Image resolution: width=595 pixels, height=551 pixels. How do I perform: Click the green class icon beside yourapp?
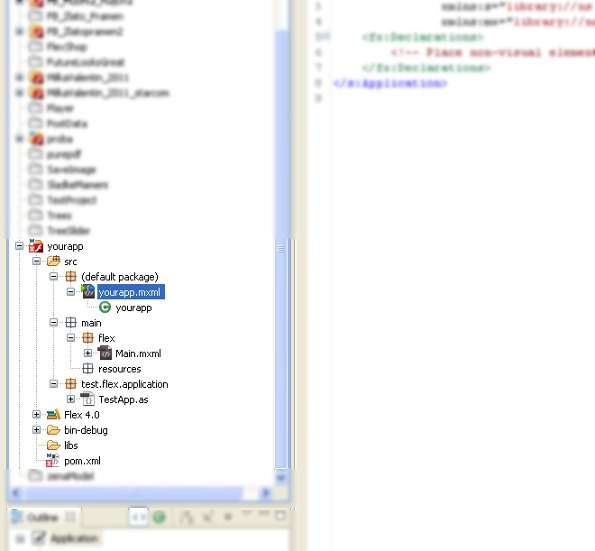pos(105,307)
